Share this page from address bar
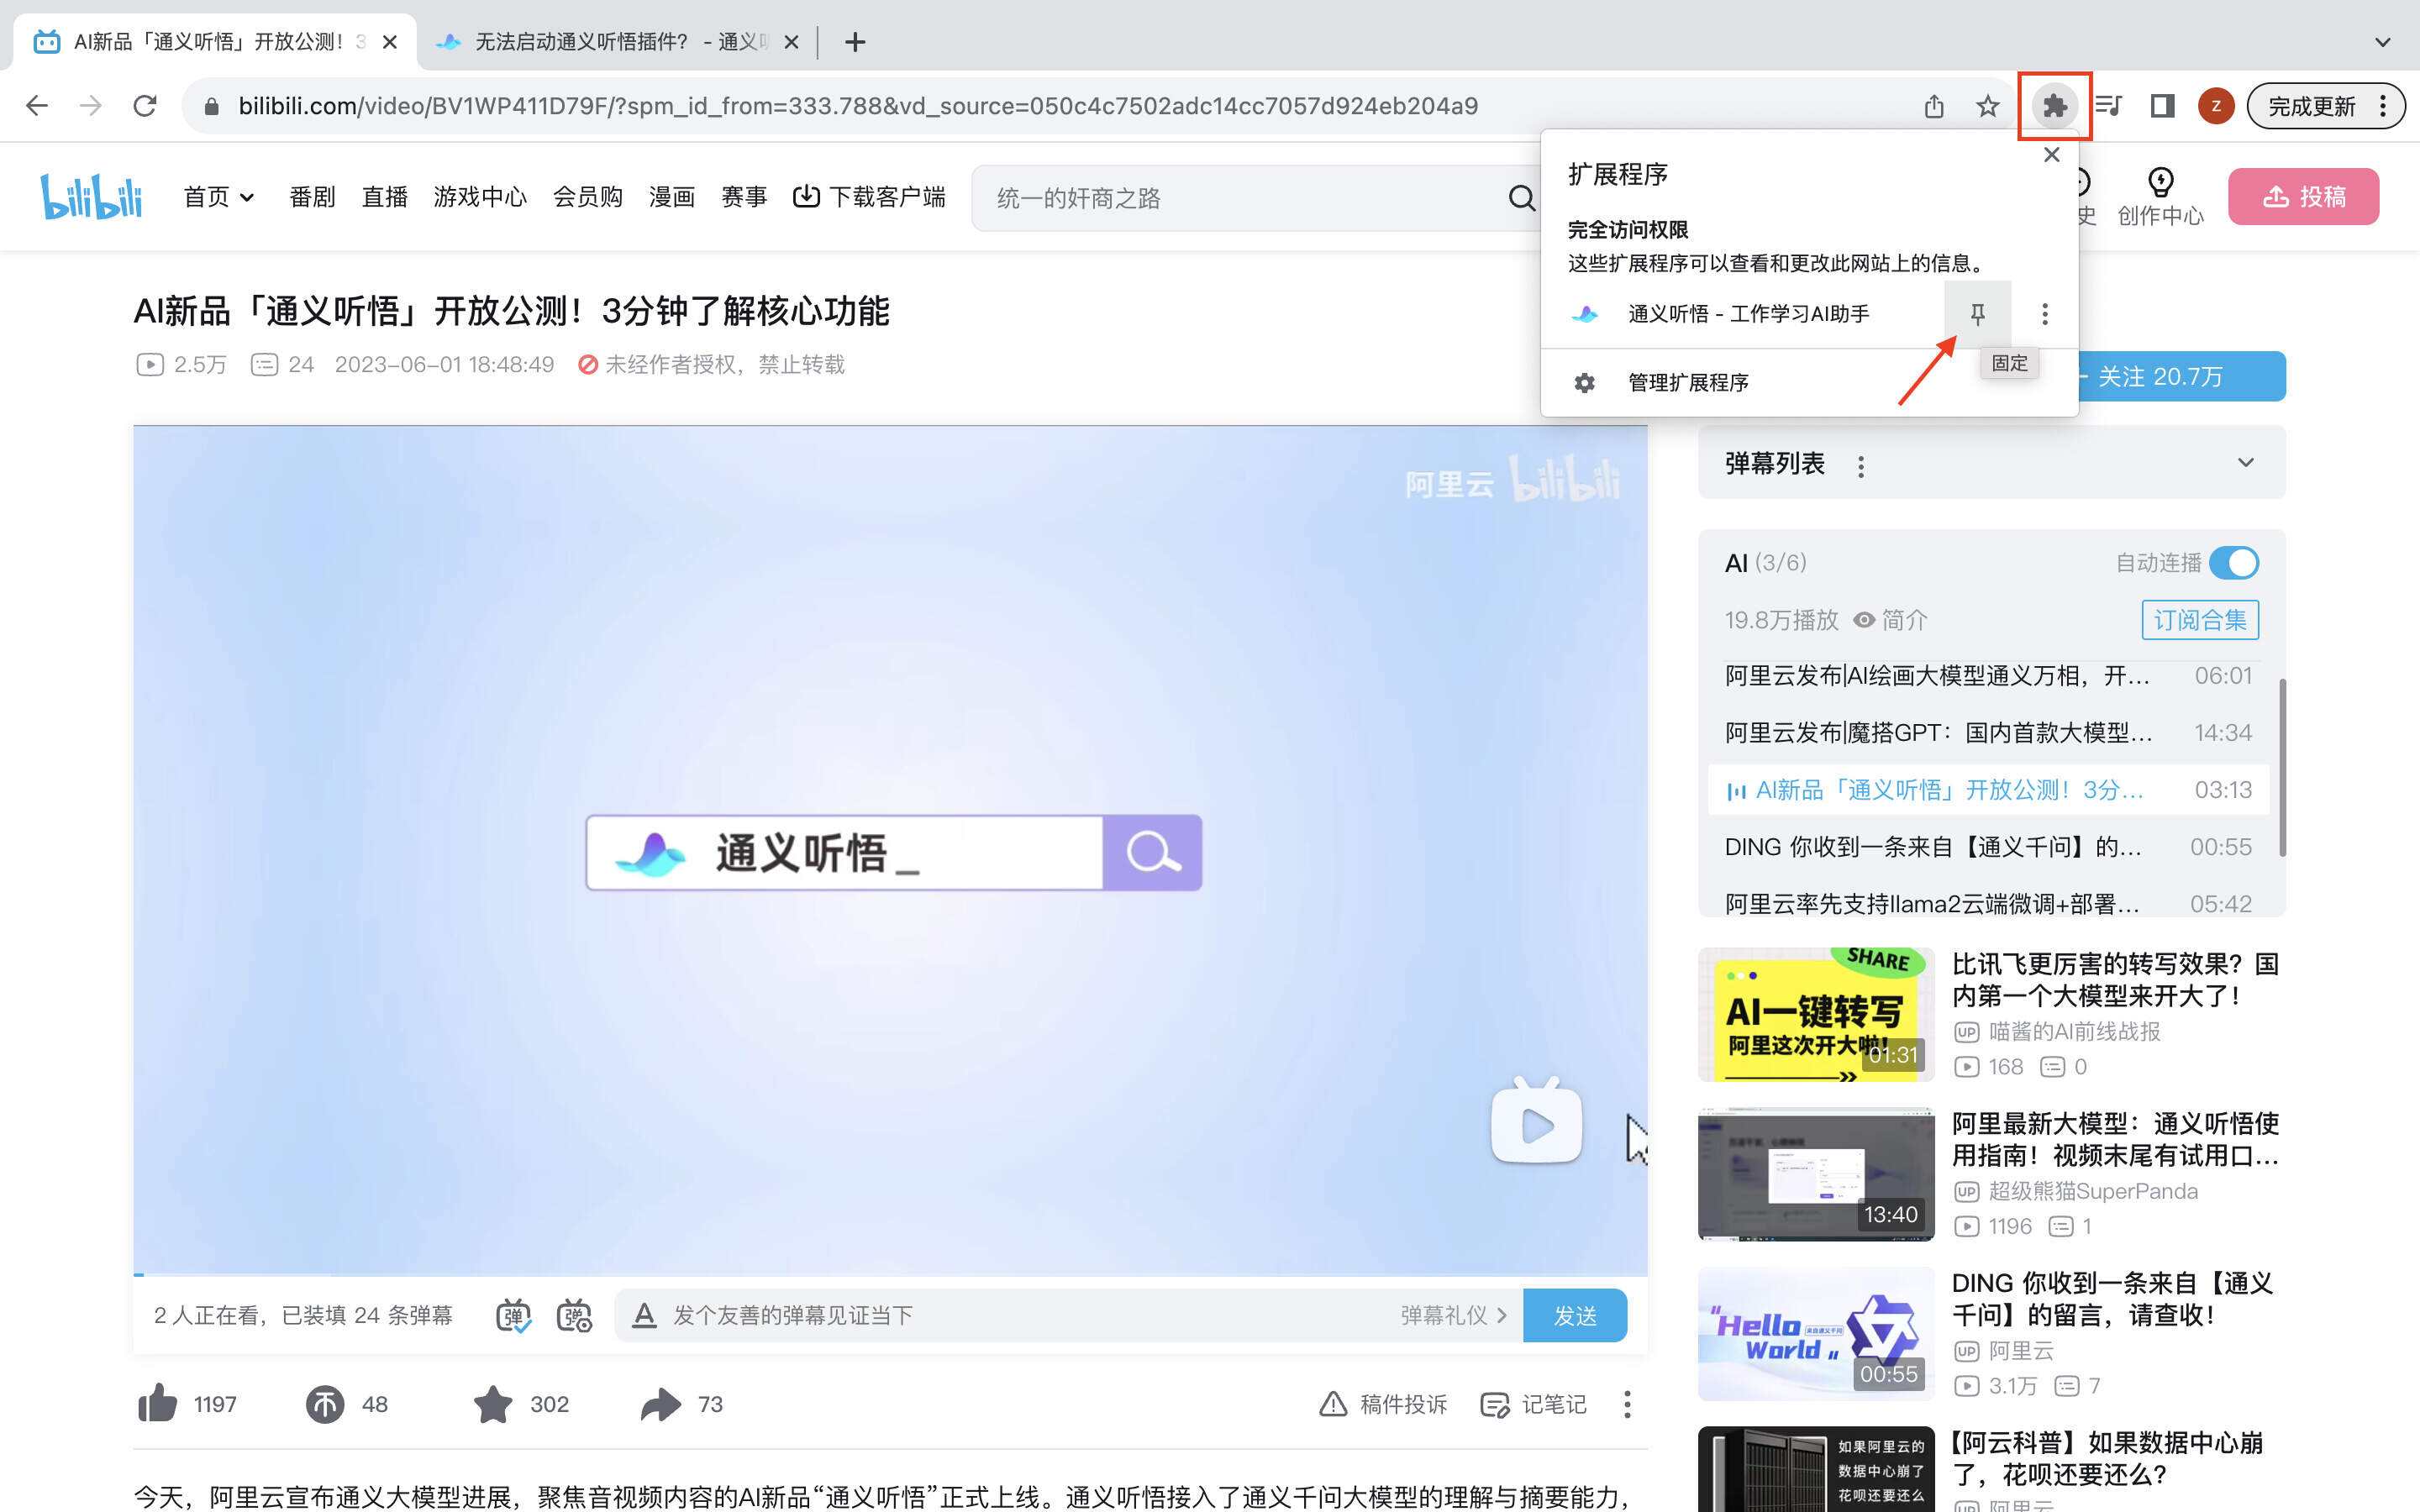Screen dimensions: 2420x1512 [1934, 106]
